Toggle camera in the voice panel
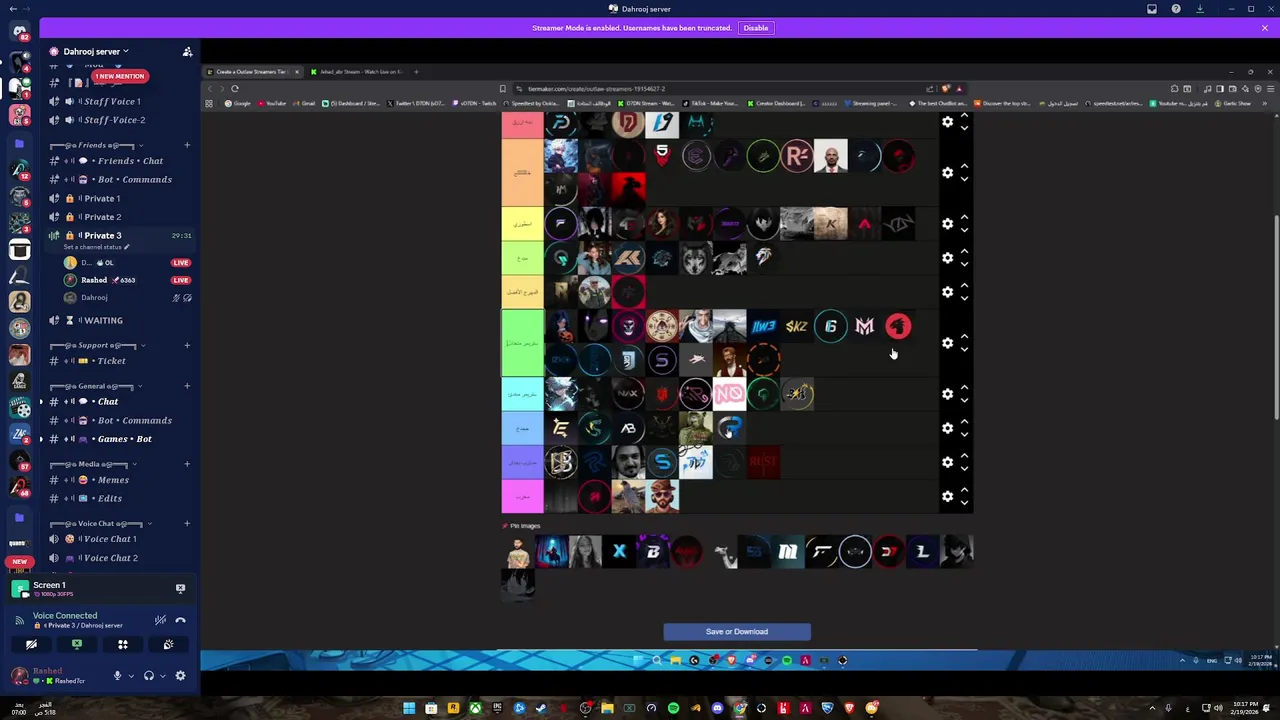 coord(31,645)
